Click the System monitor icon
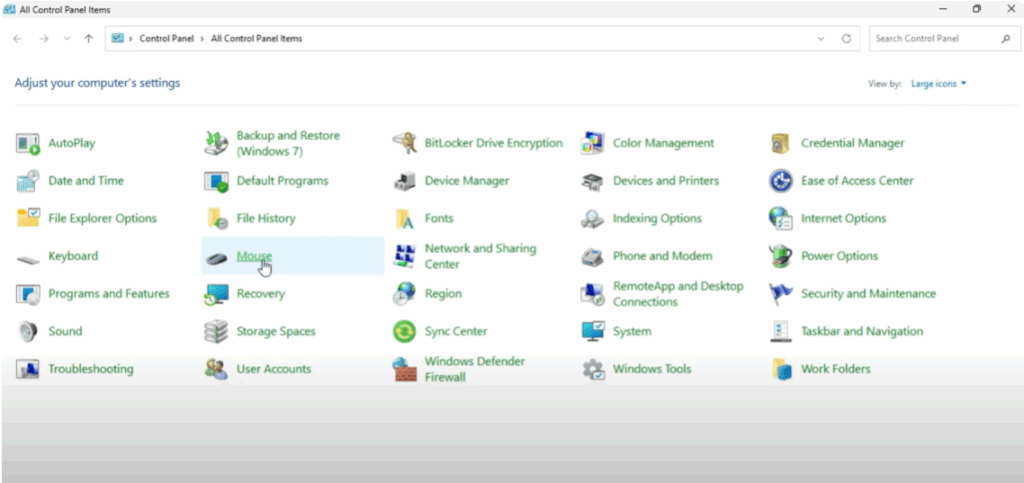 click(592, 332)
